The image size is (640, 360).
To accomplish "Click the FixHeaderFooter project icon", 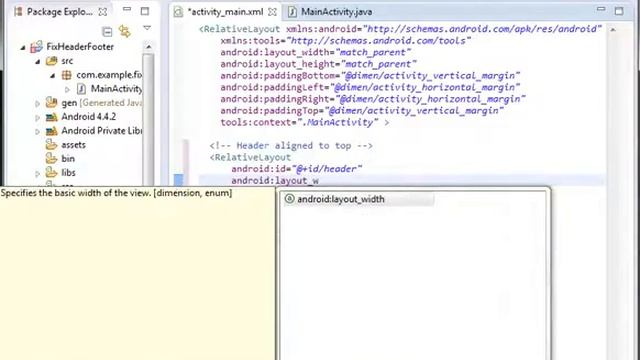I will click(x=36, y=47).
